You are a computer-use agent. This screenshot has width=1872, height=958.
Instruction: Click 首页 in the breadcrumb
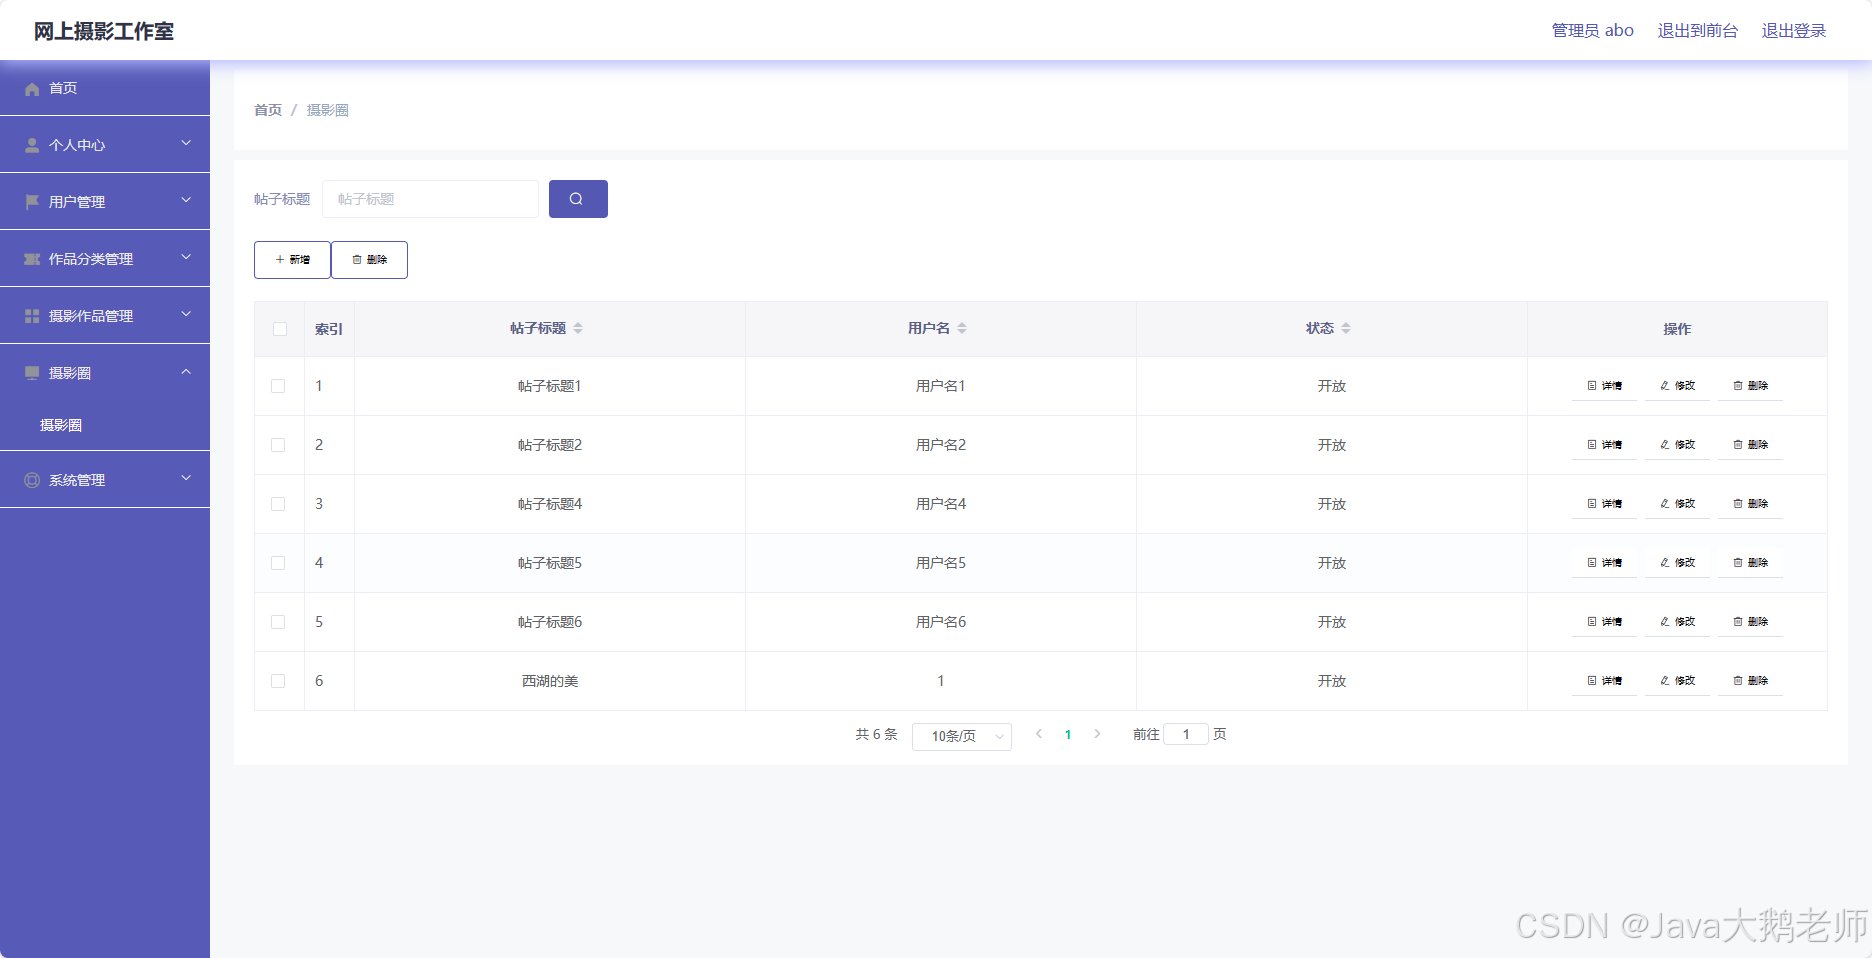click(268, 110)
